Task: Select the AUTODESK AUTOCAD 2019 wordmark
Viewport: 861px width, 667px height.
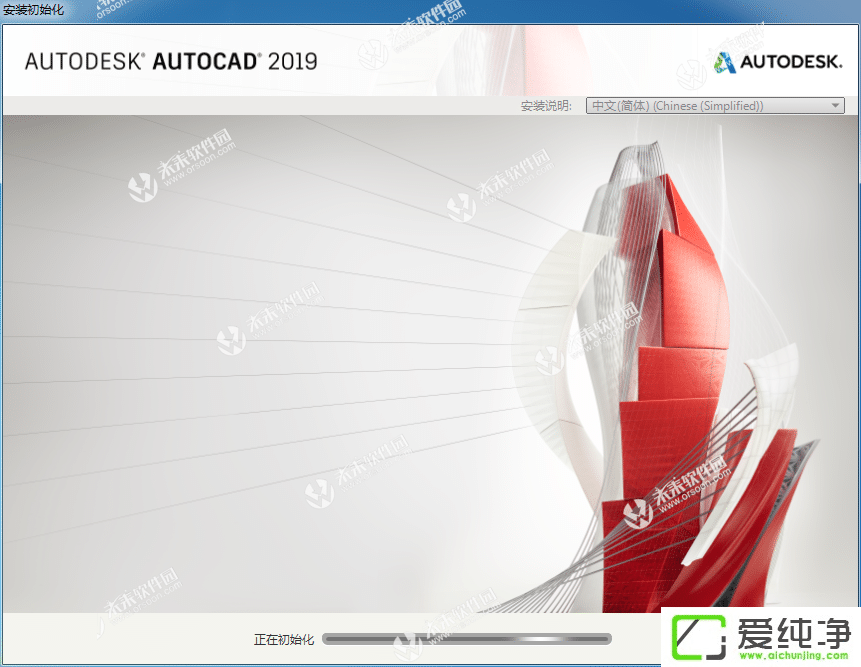Action: 170,61
